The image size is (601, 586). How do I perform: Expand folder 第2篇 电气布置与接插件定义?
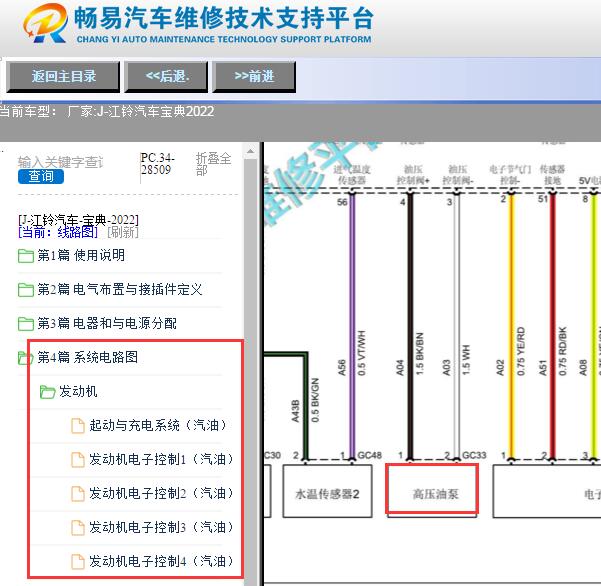(x=120, y=289)
